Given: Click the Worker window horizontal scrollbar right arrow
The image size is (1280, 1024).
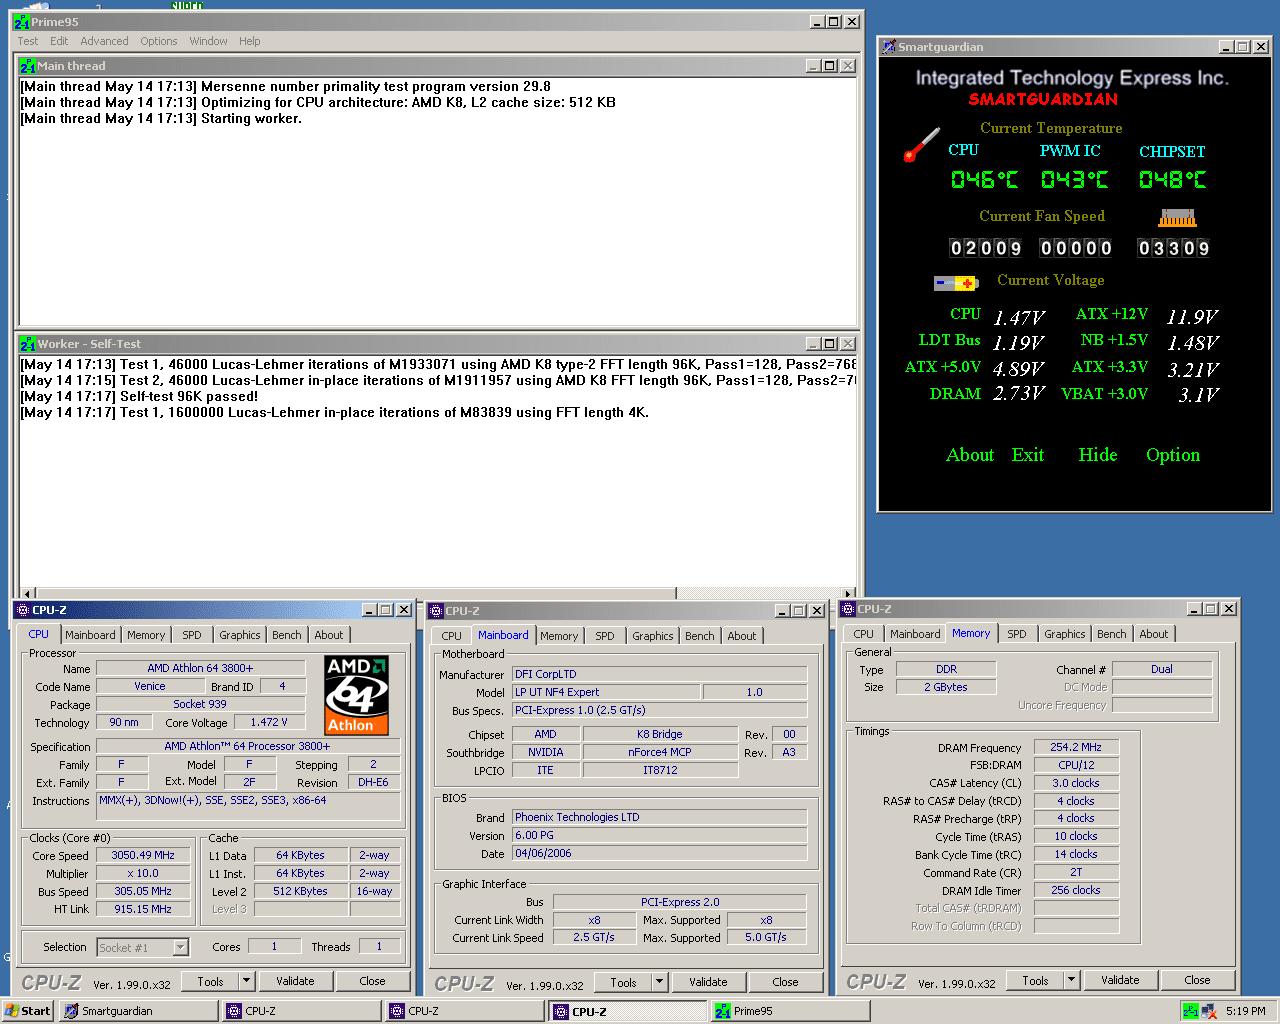Looking at the screenshot, I should 848,593.
